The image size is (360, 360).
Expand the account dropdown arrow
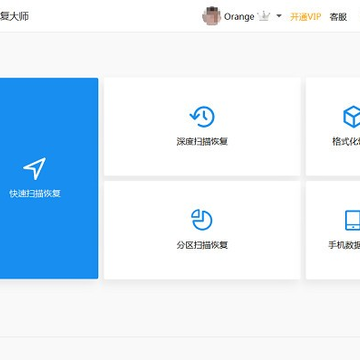tap(279, 16)
